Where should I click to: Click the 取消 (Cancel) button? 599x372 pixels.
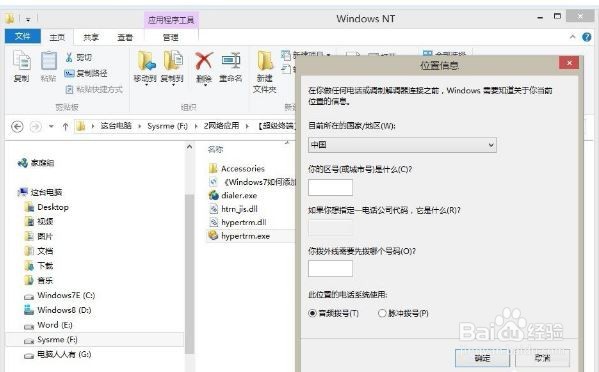(x=542, y=358)
